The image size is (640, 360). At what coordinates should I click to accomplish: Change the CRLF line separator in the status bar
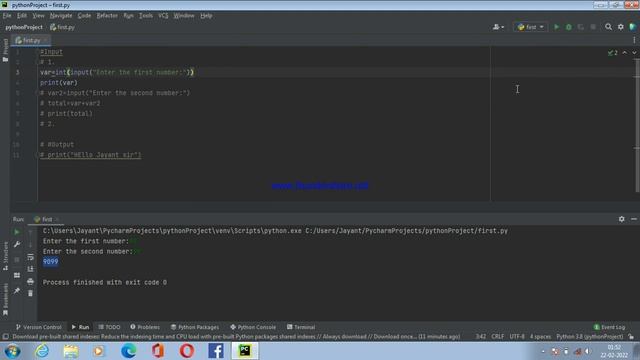497,337
